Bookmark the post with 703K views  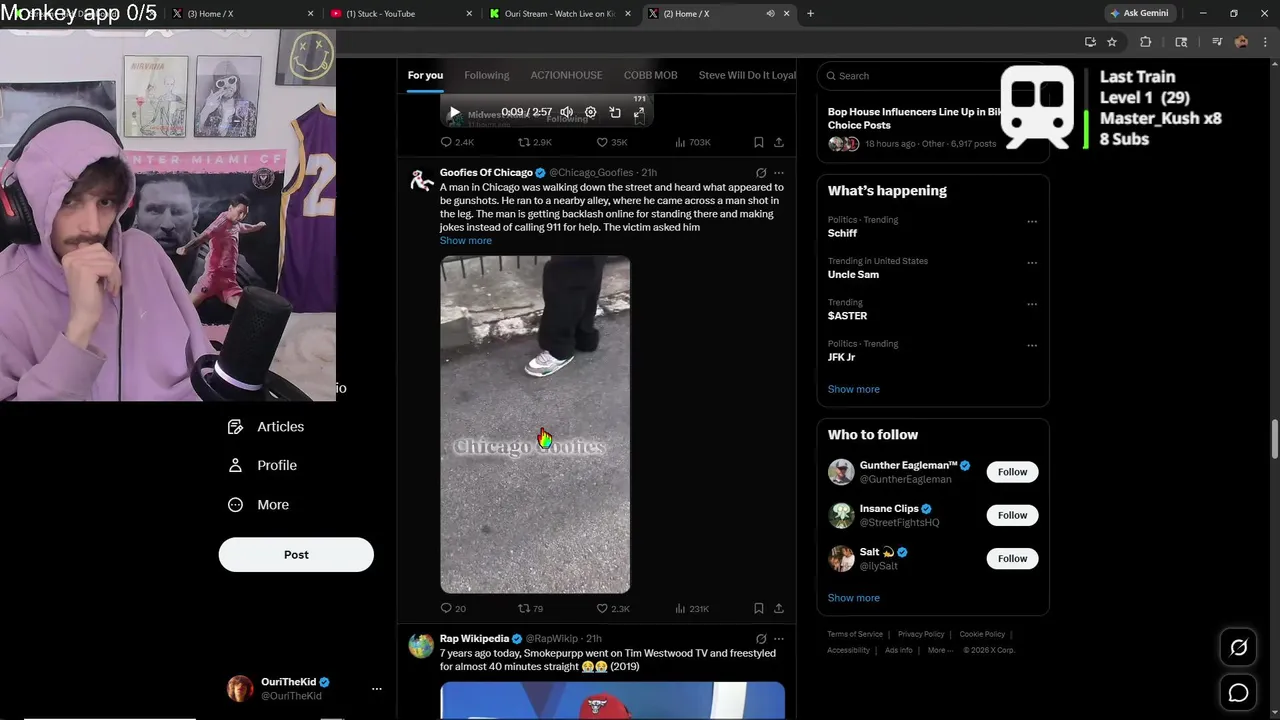click(x=759, y=142)
